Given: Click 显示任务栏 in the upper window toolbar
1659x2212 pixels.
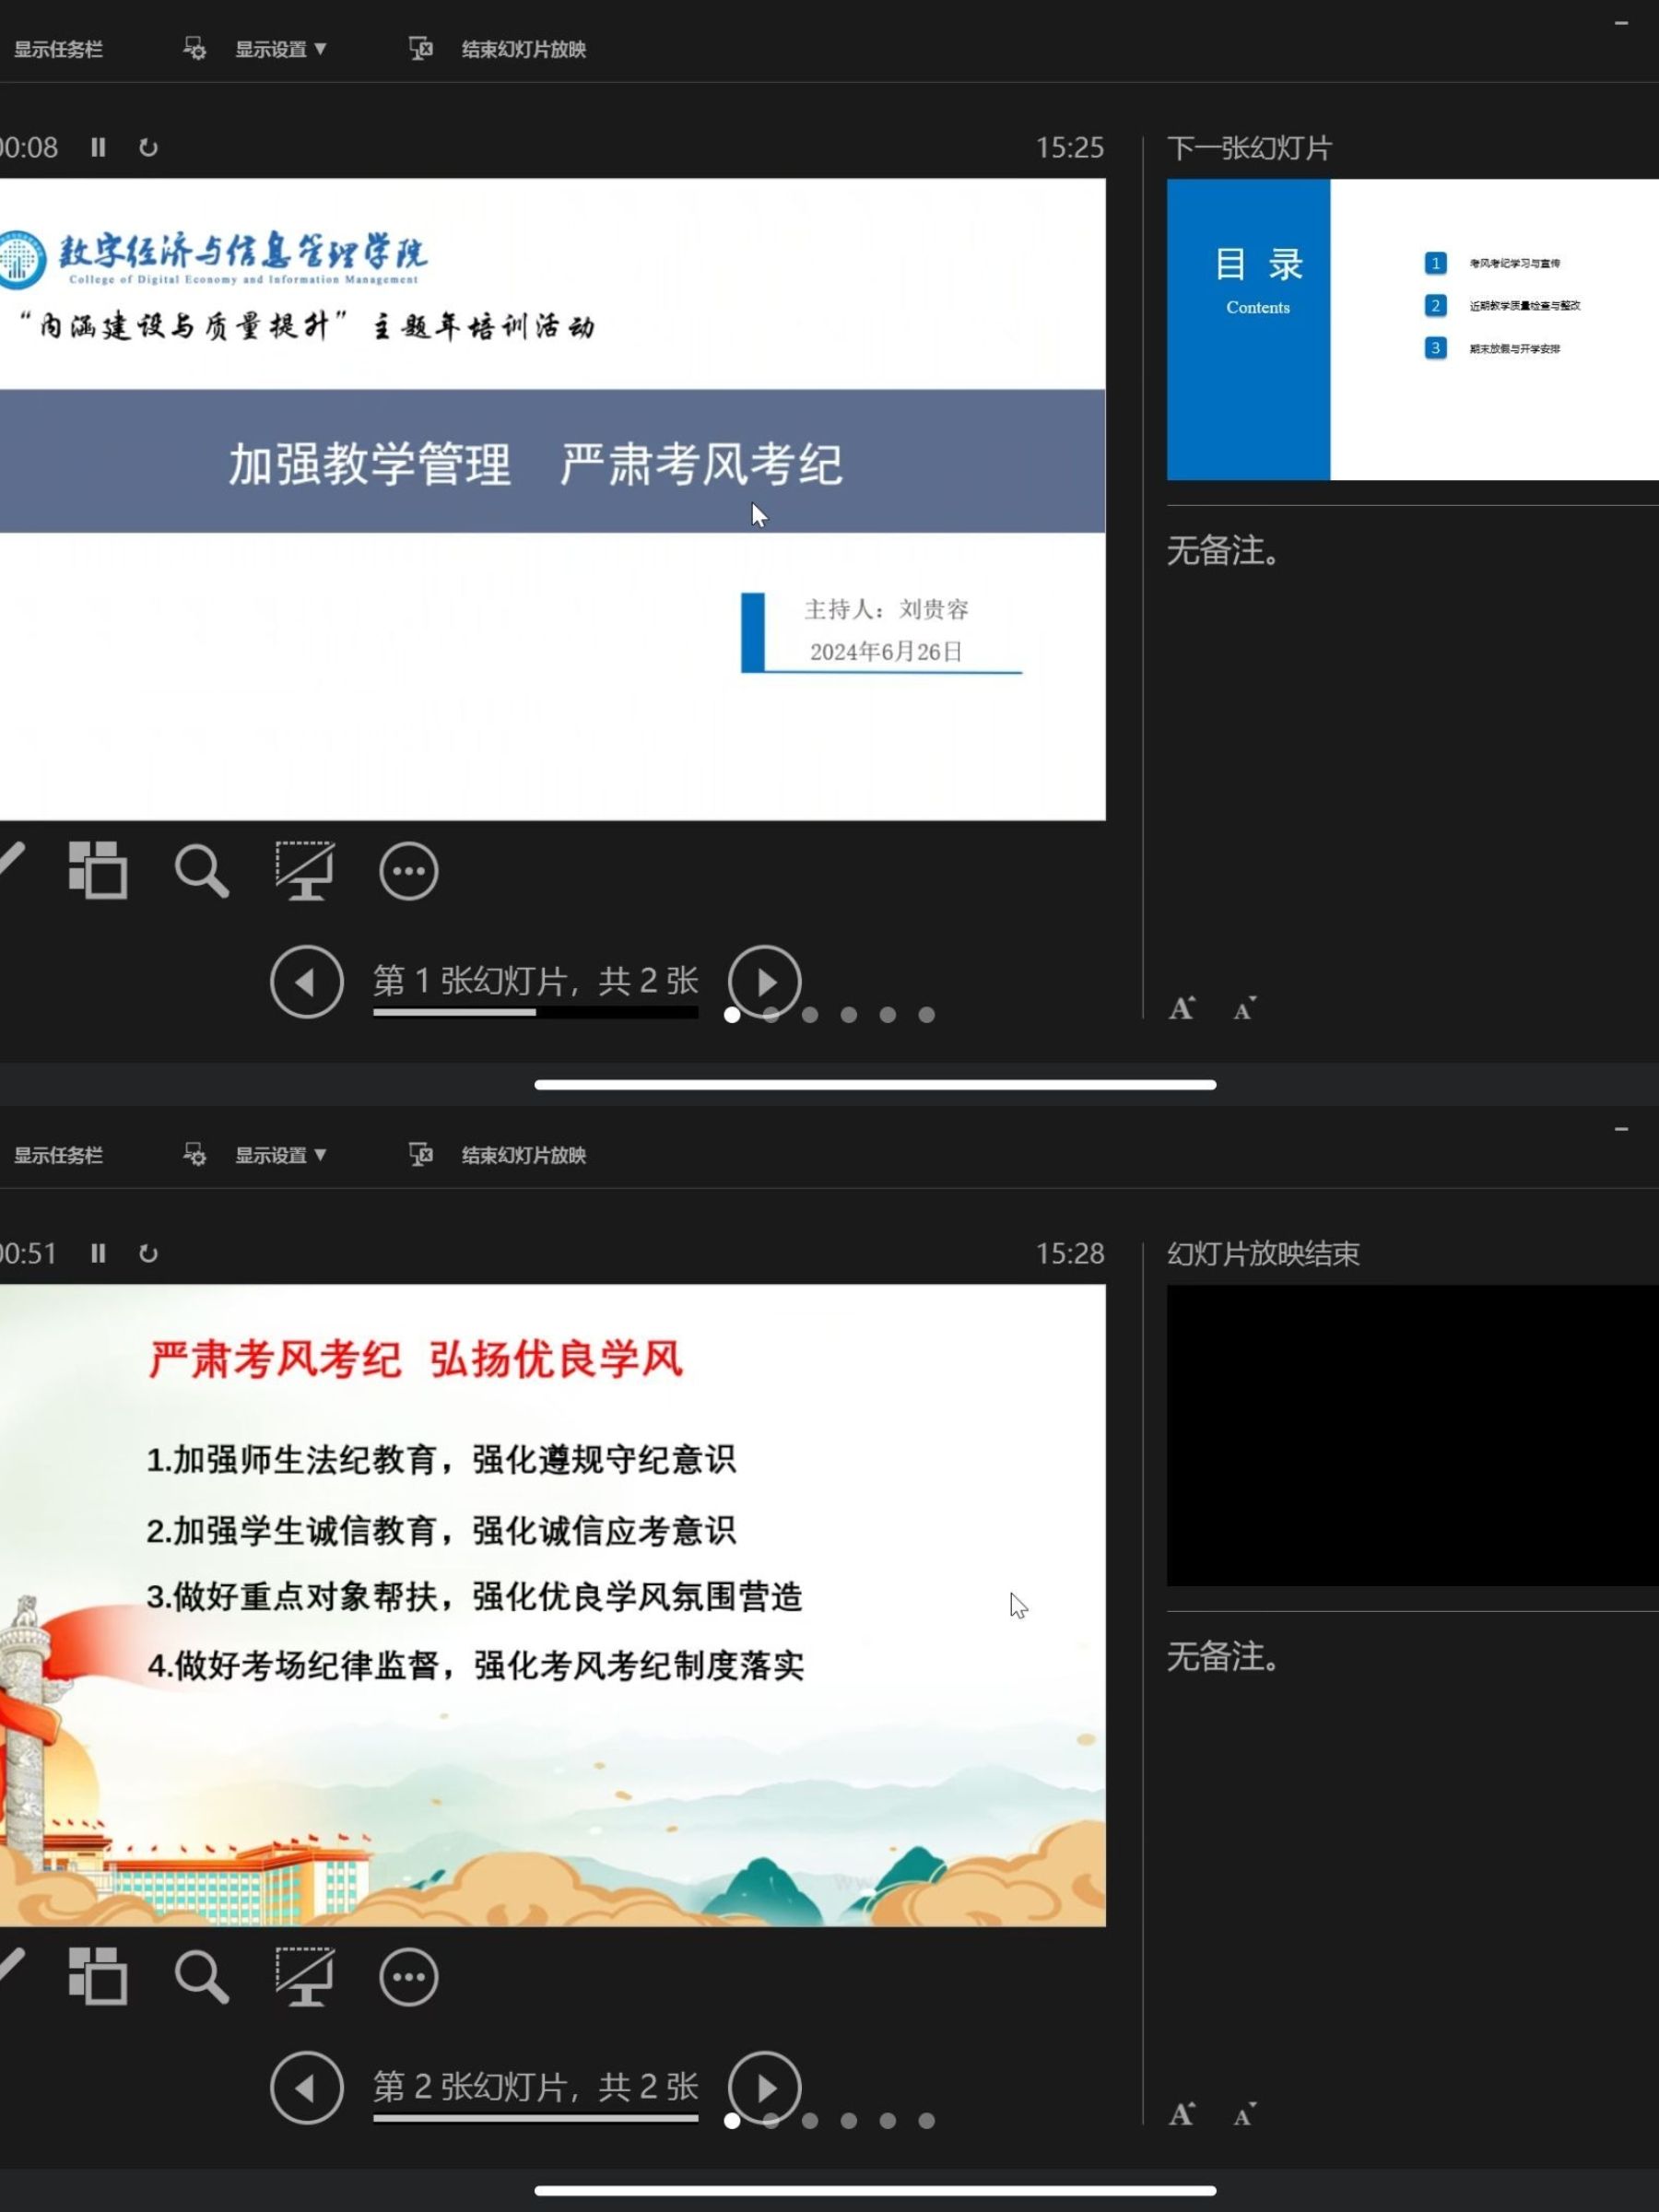Looking at the screenshot, I should [58, 49].
